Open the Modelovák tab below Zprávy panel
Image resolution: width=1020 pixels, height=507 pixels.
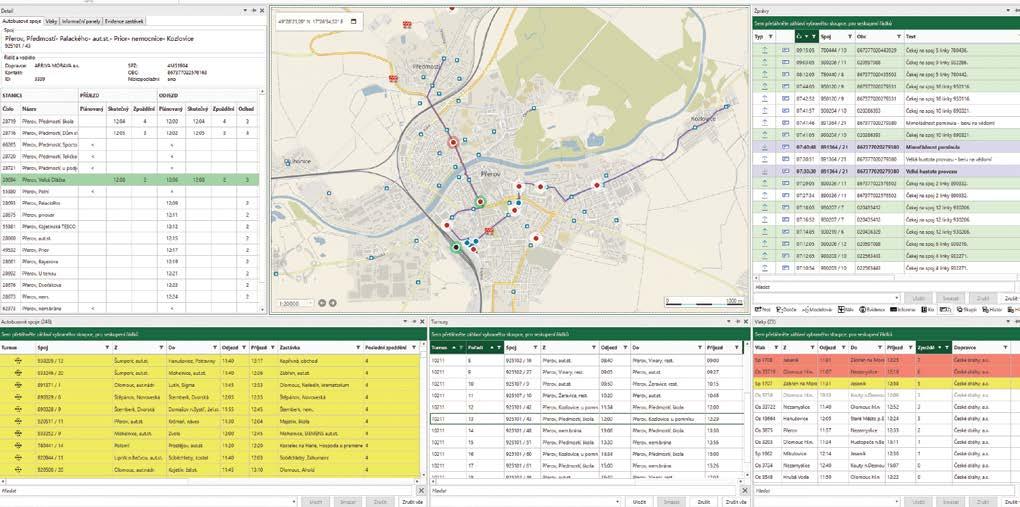[818, 310]
